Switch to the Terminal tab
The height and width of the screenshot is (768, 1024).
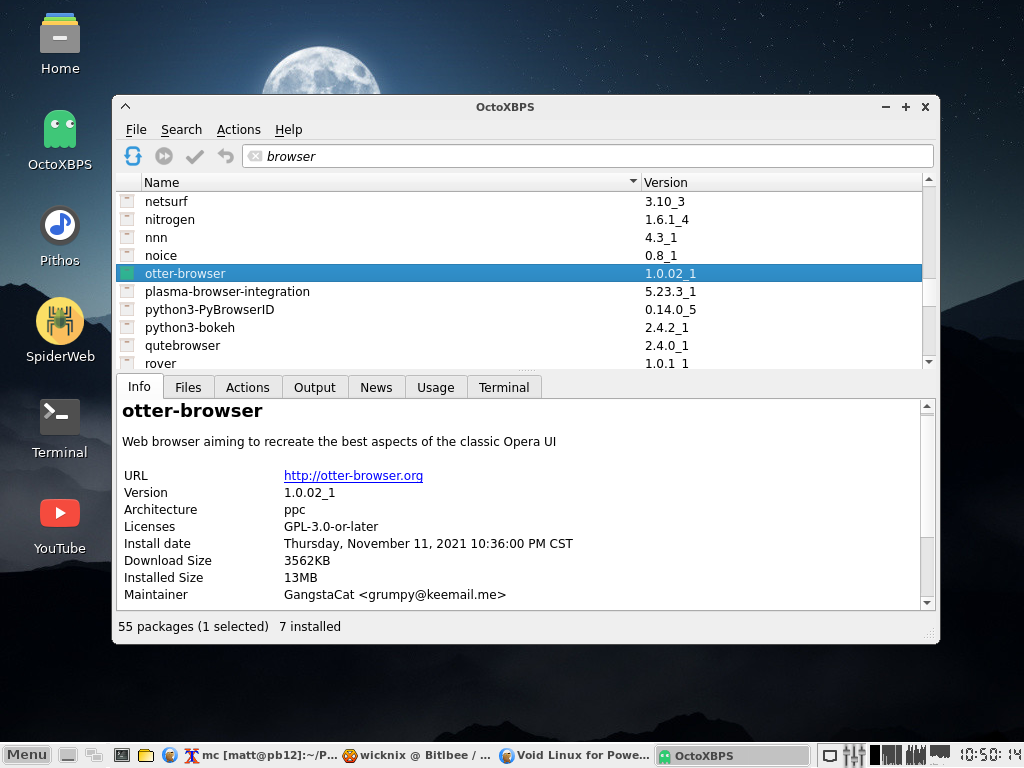point(504,387)
